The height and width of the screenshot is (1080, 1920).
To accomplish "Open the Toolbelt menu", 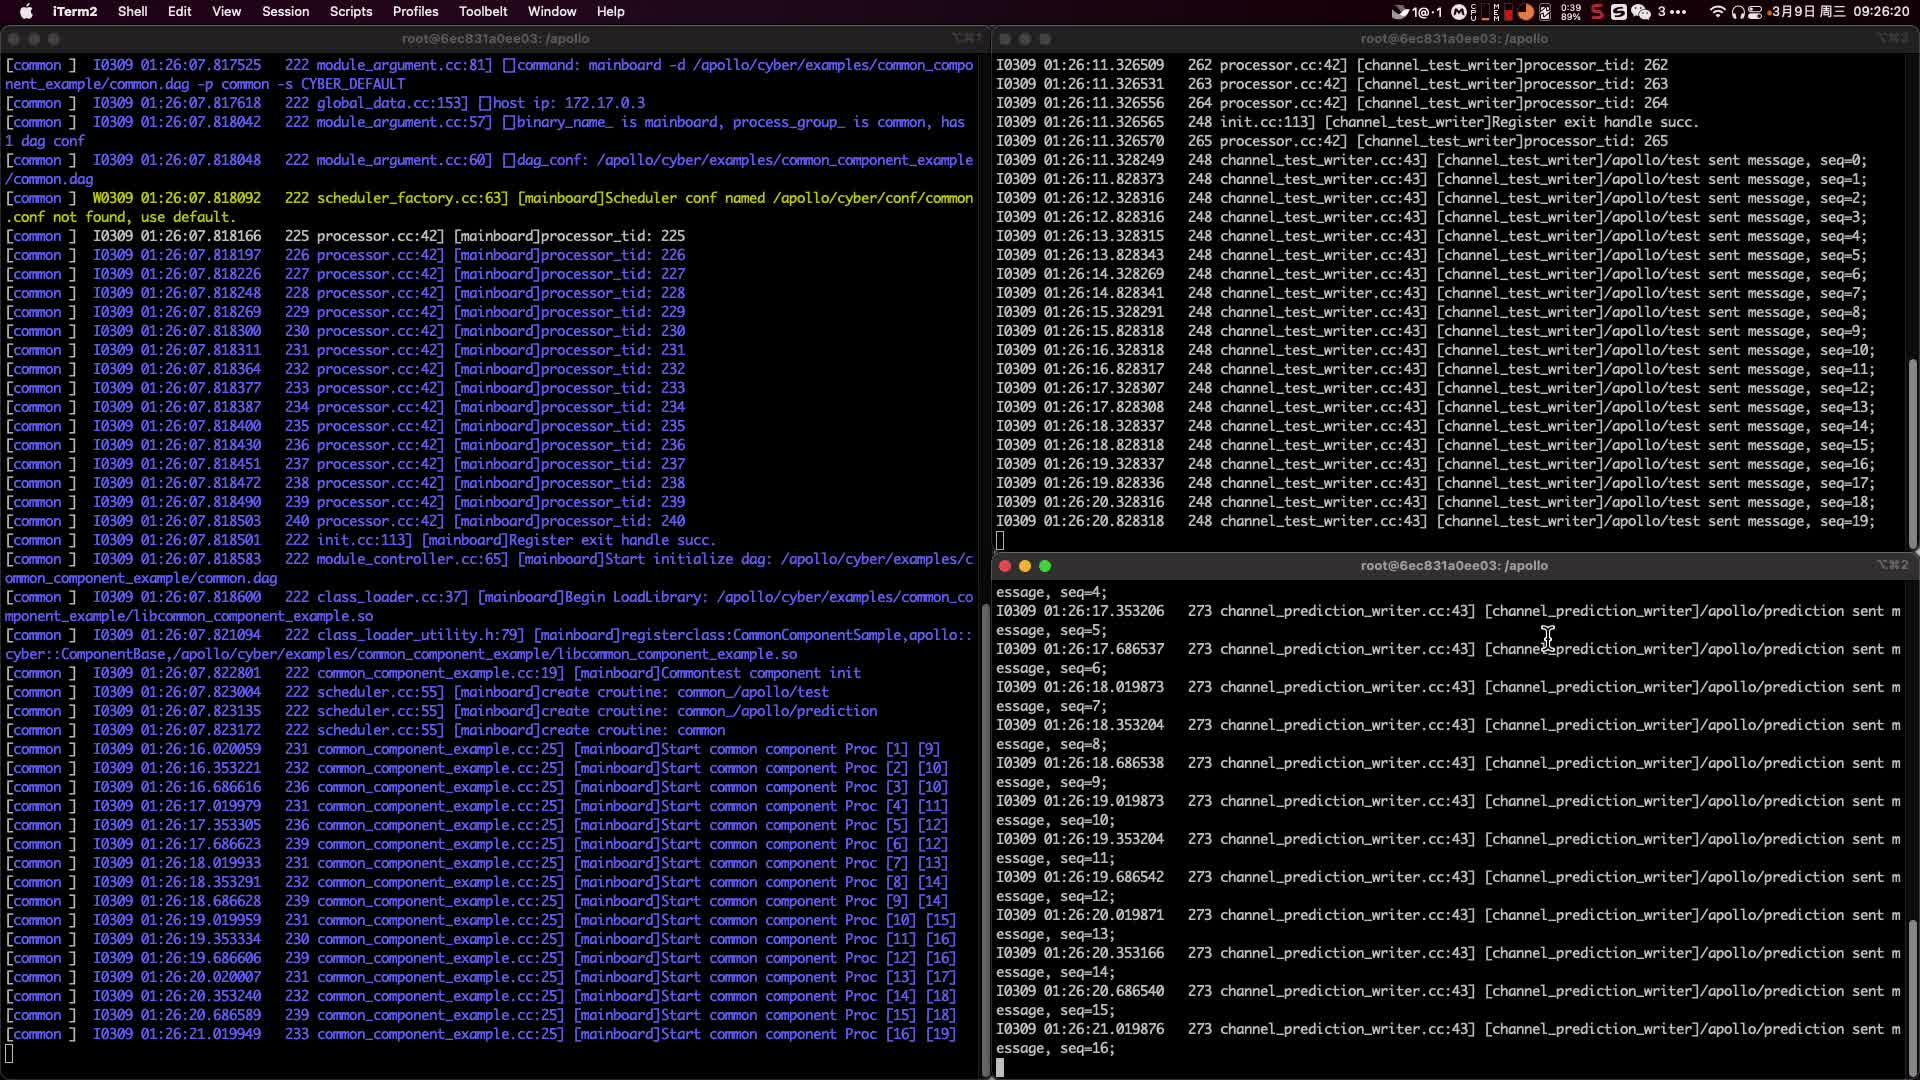I will click(483, 12).
